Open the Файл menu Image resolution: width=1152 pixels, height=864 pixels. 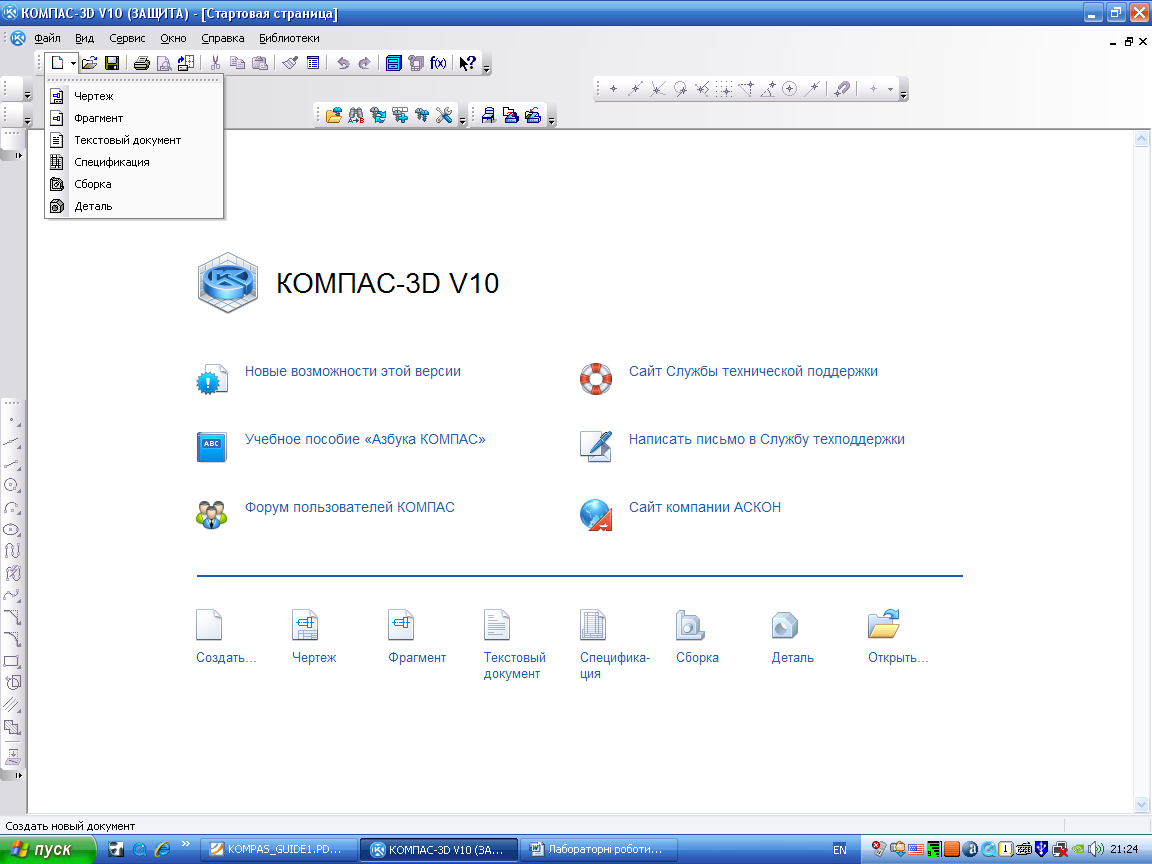tap(48, 38)
